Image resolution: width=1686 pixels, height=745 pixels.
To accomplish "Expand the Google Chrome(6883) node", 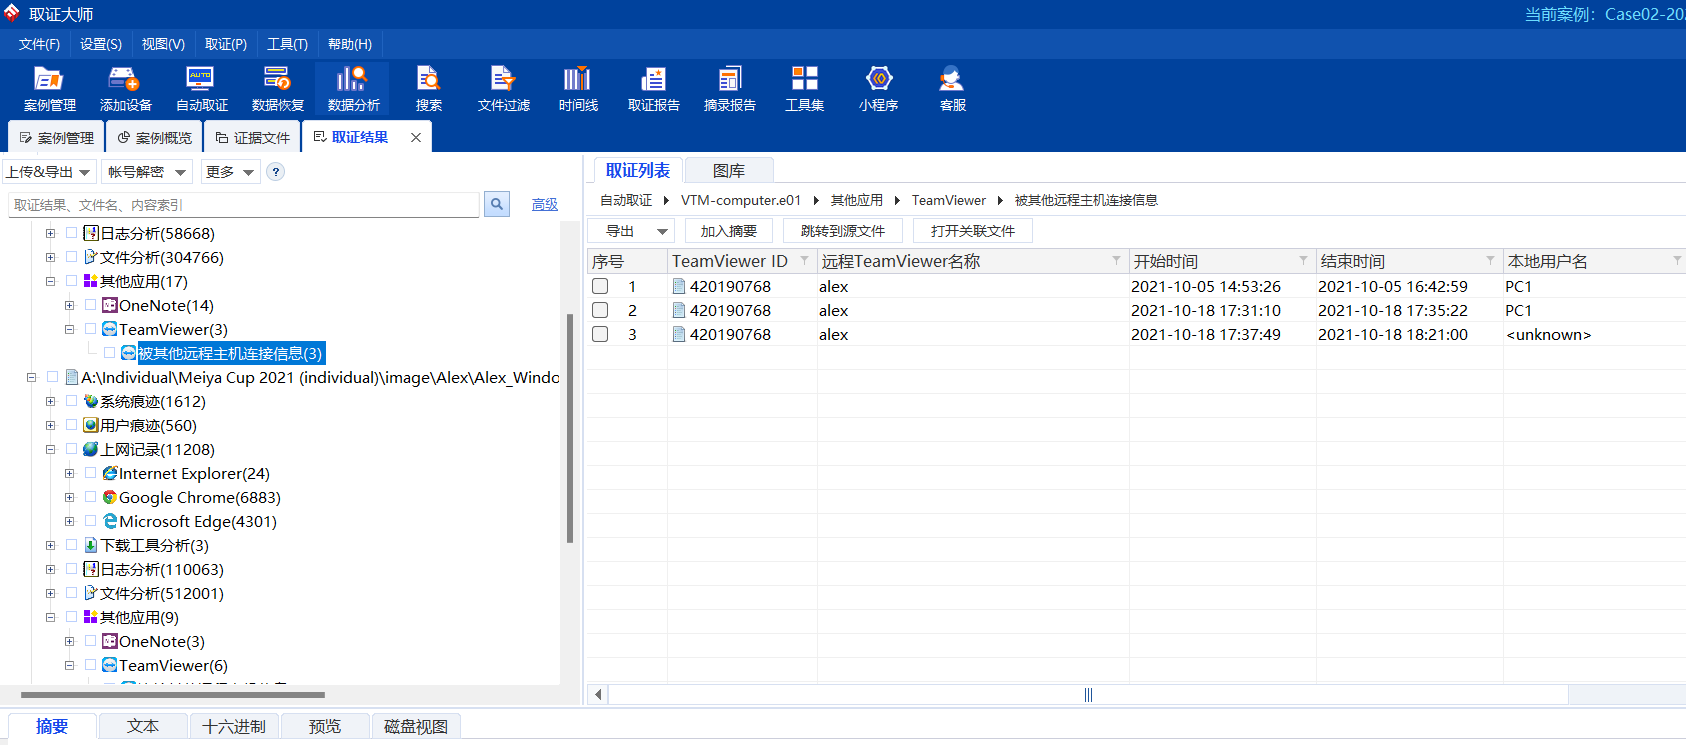I will (x=69, y=497).
